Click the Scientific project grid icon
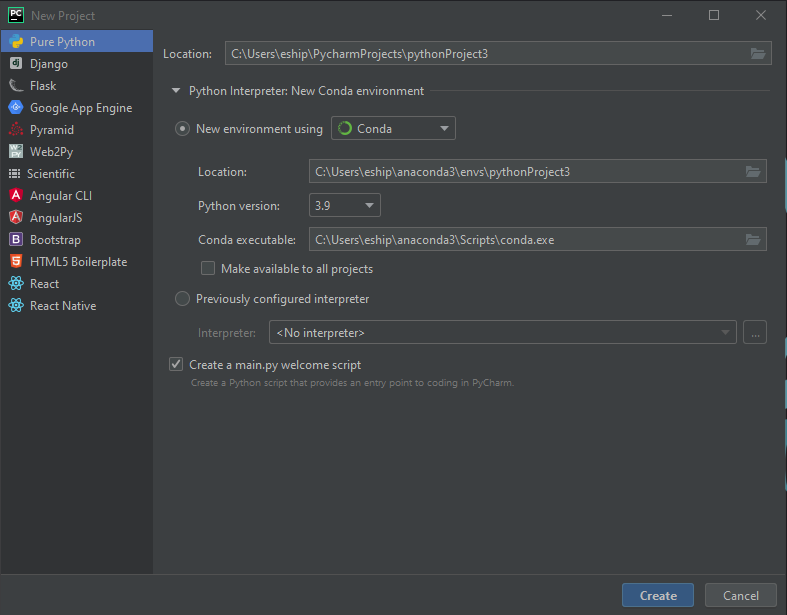This screenshot has width=787, height=615. (15, 174)
